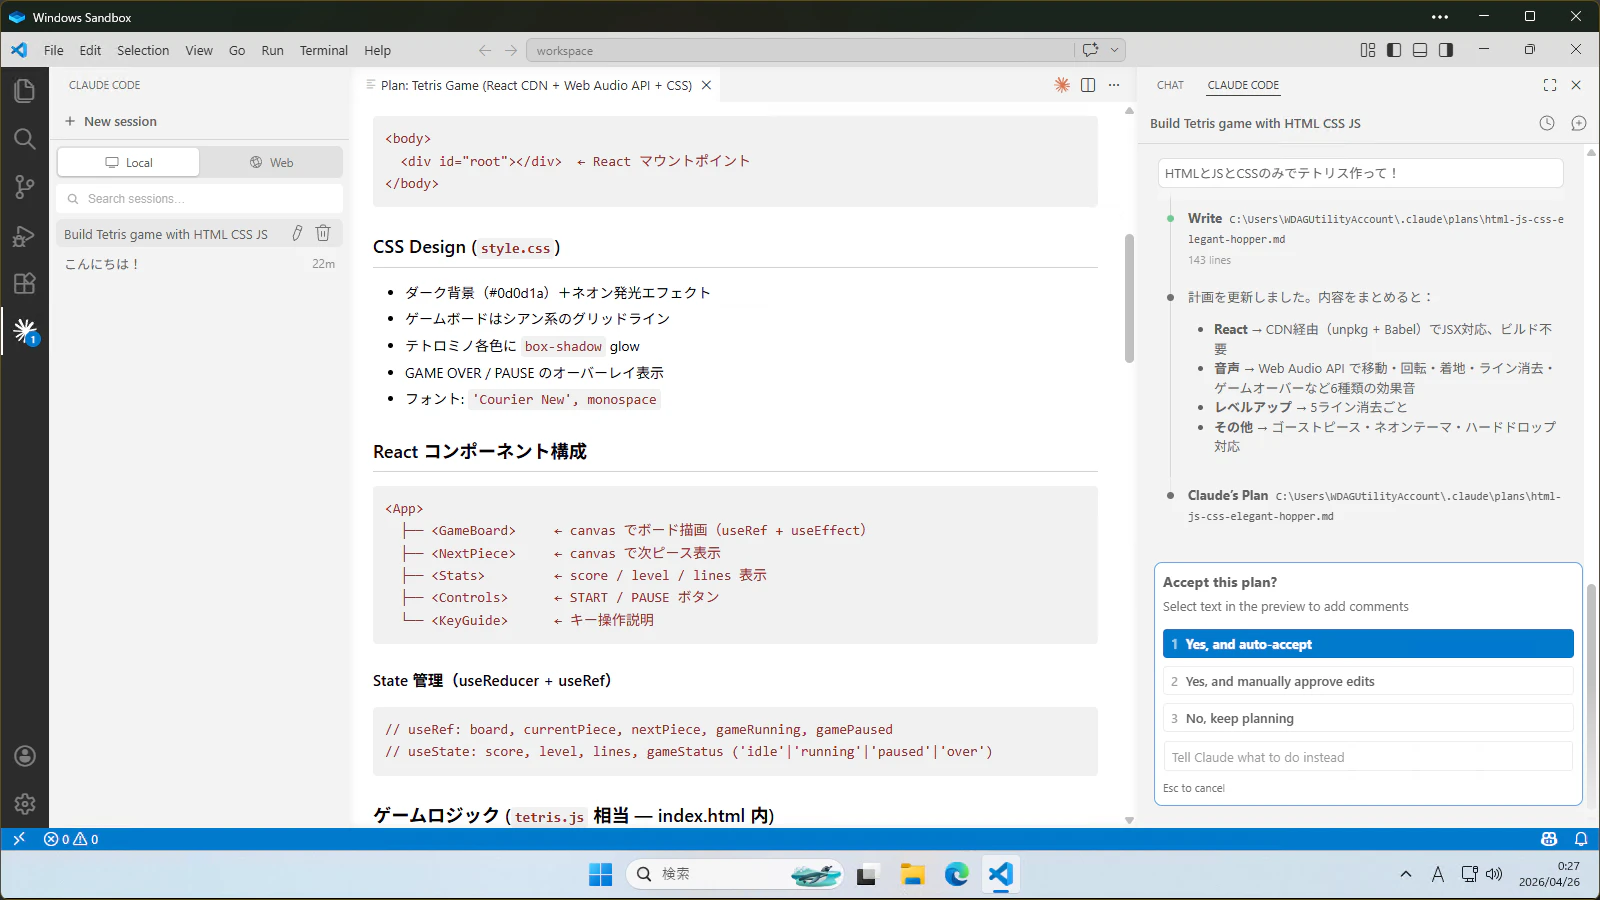Screen dimensions: 1600x900
Task: Close the Plan: Tetris Game tab
Action: point(706,85)
